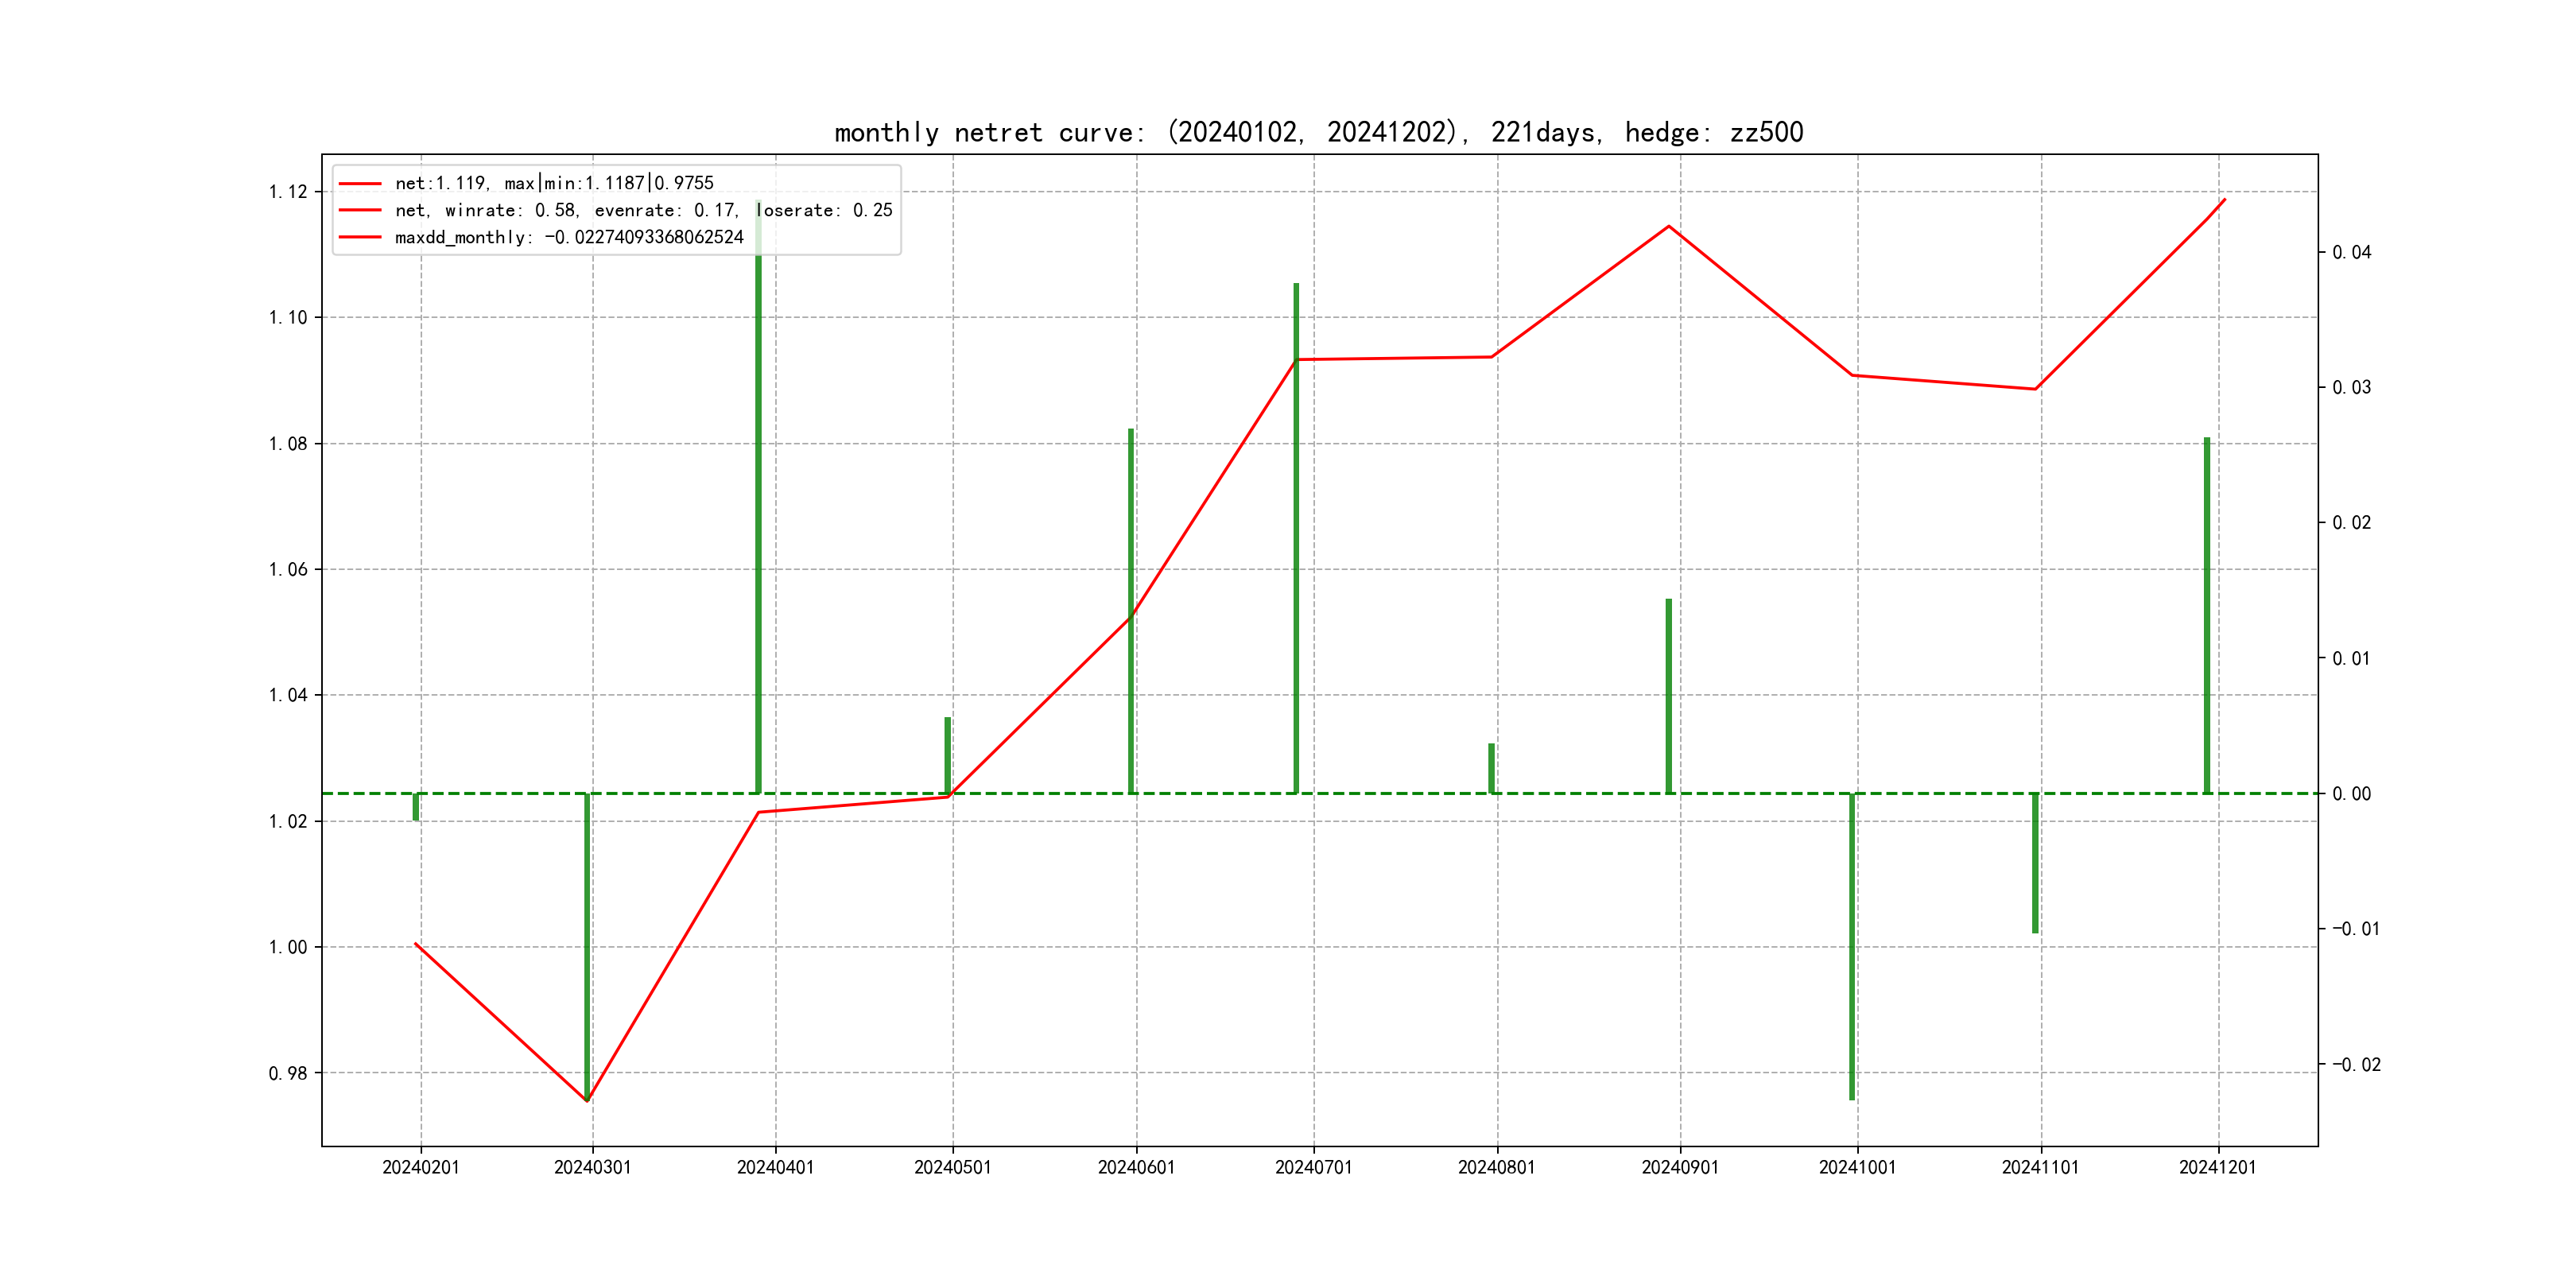Click the negative green bar near 20241001
This screenshot has width=2576, height=1288.
coord(1852,945)
